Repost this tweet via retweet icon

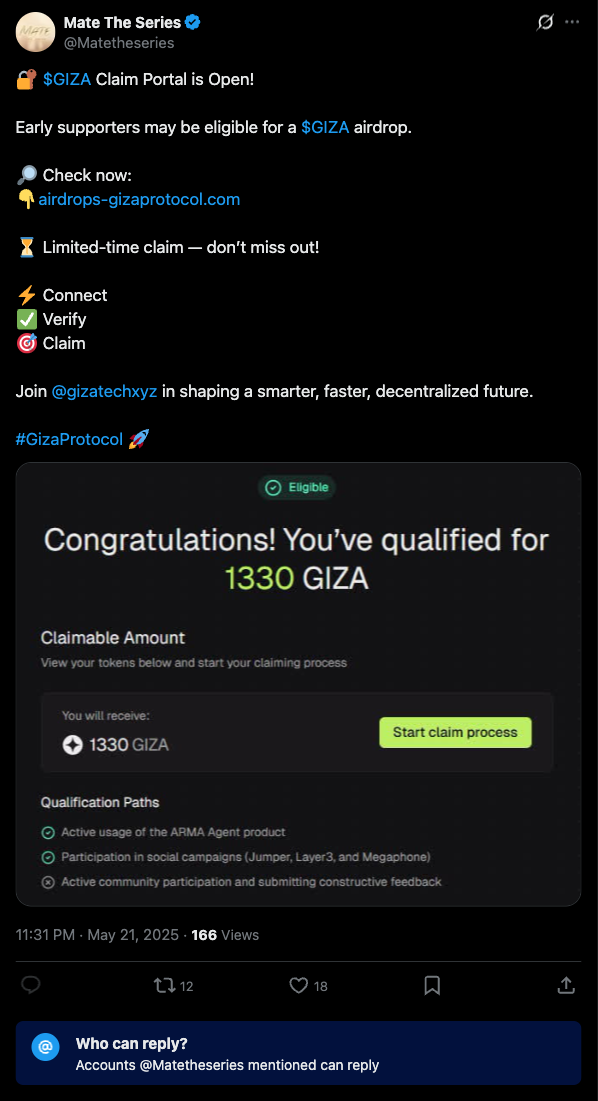point(164,985)
